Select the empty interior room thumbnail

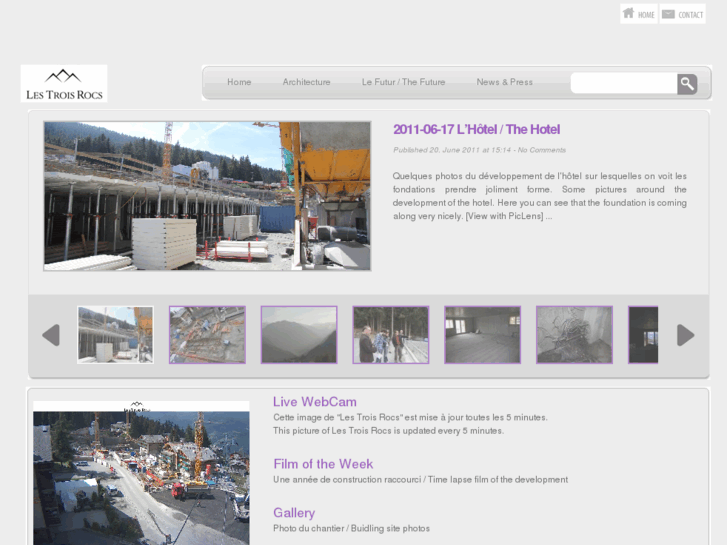coord(483,334)
